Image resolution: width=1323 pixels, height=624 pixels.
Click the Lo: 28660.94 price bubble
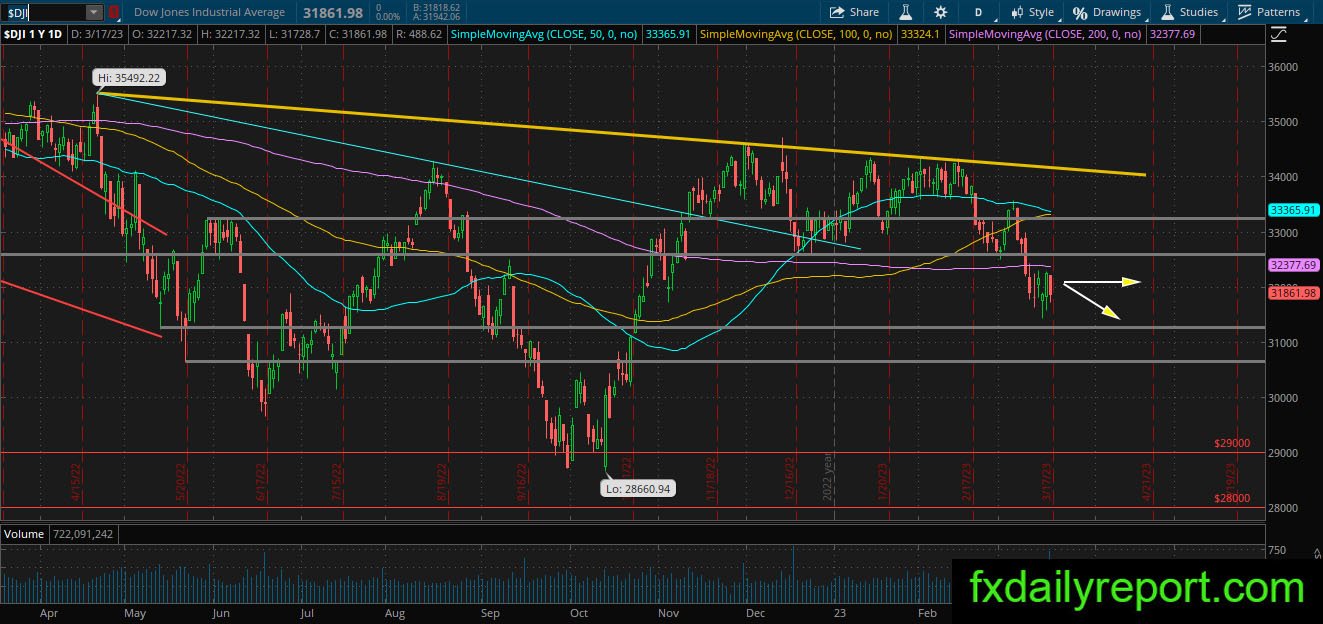(637, 489)
